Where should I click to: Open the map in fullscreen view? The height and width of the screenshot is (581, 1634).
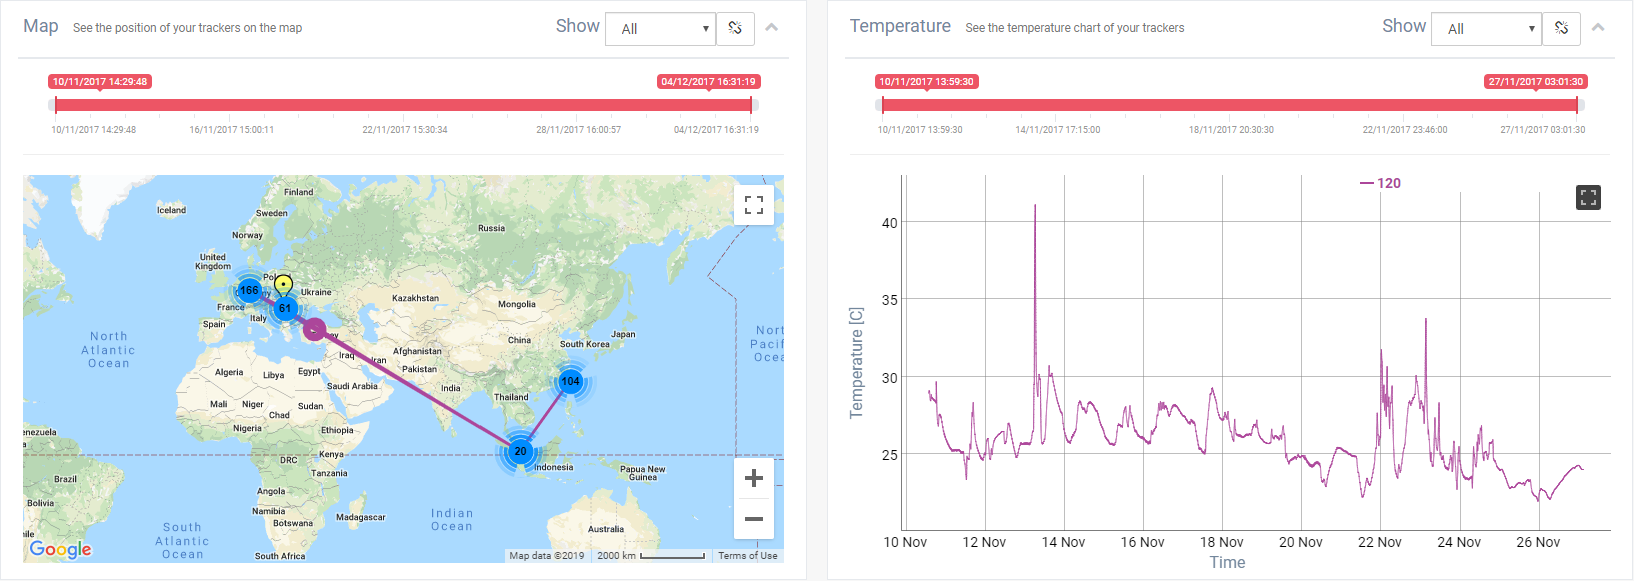(x=754, y=205)
